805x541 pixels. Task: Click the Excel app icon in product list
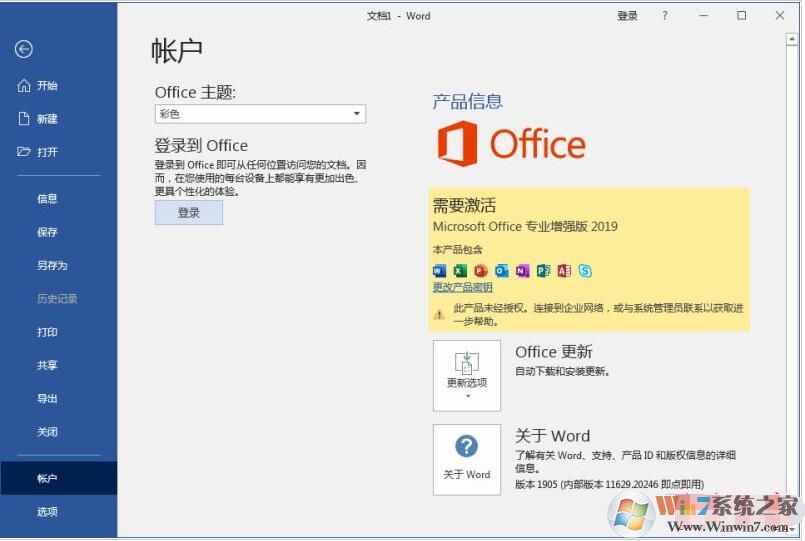point(460,270)
